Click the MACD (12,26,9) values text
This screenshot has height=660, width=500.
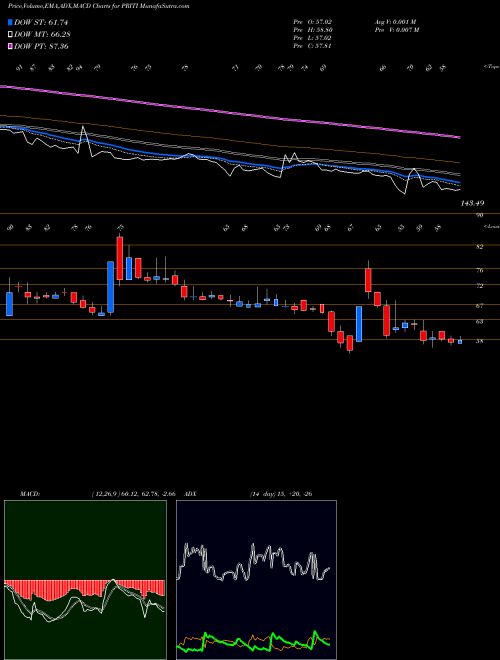coord(136,494)
